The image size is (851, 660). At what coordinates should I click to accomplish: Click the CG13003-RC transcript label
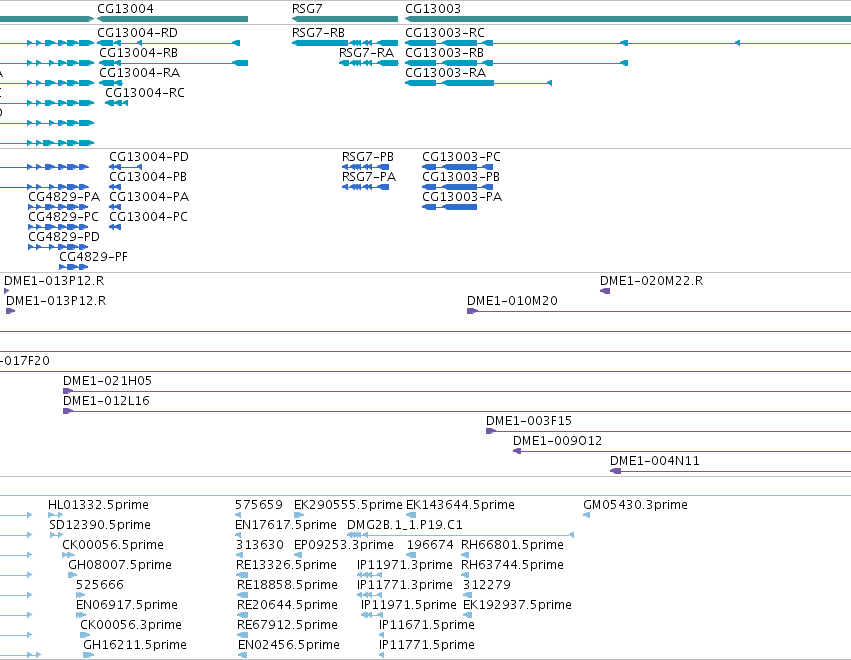coord(445,33)
